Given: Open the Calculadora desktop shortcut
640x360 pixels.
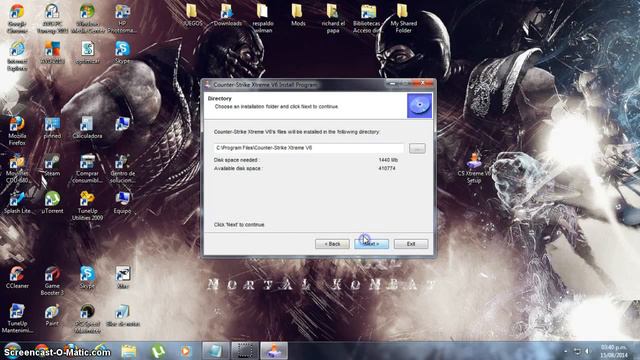Looking at the screenshot, I should pyautogui.click(x=87, y=127).
